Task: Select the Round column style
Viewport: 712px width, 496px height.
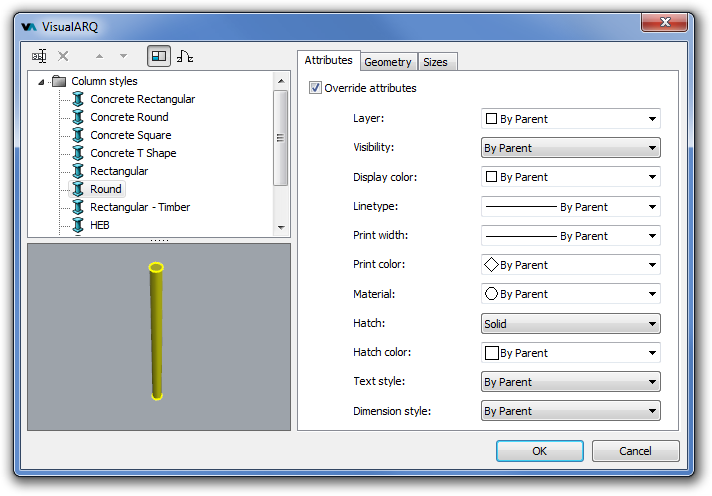Action: coord(106,189)
